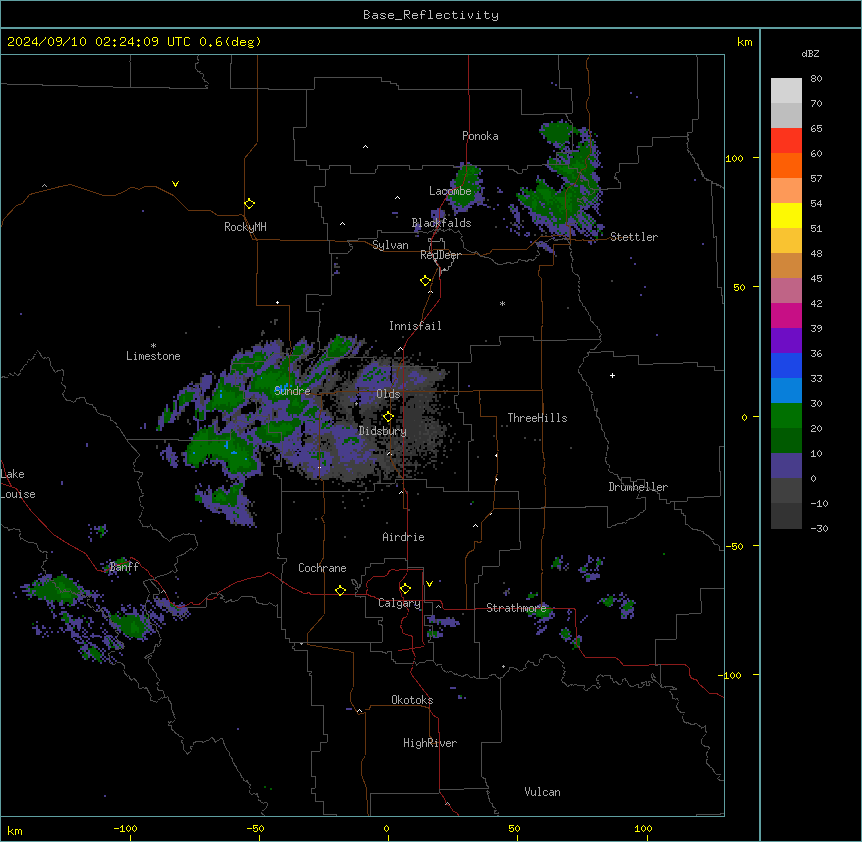
Task: Click the ThreeHills label
Action: click(x=537, y=418)
